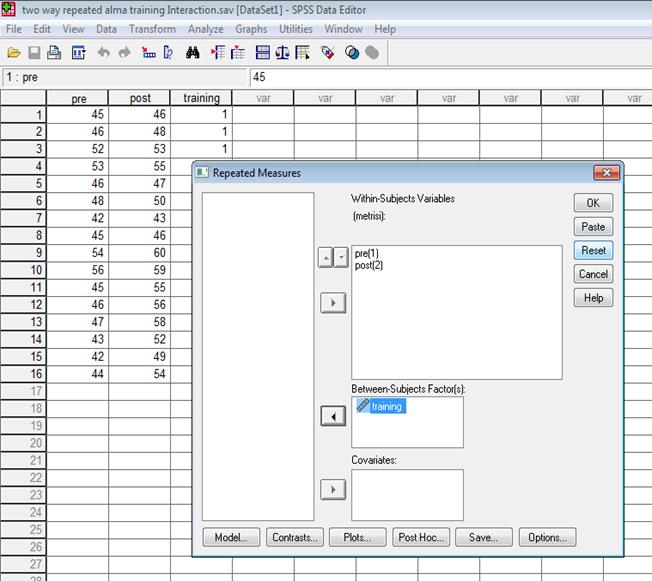652x581 pixels.
Task: Open the Model... settings
Action: click(x=231, y=537)
